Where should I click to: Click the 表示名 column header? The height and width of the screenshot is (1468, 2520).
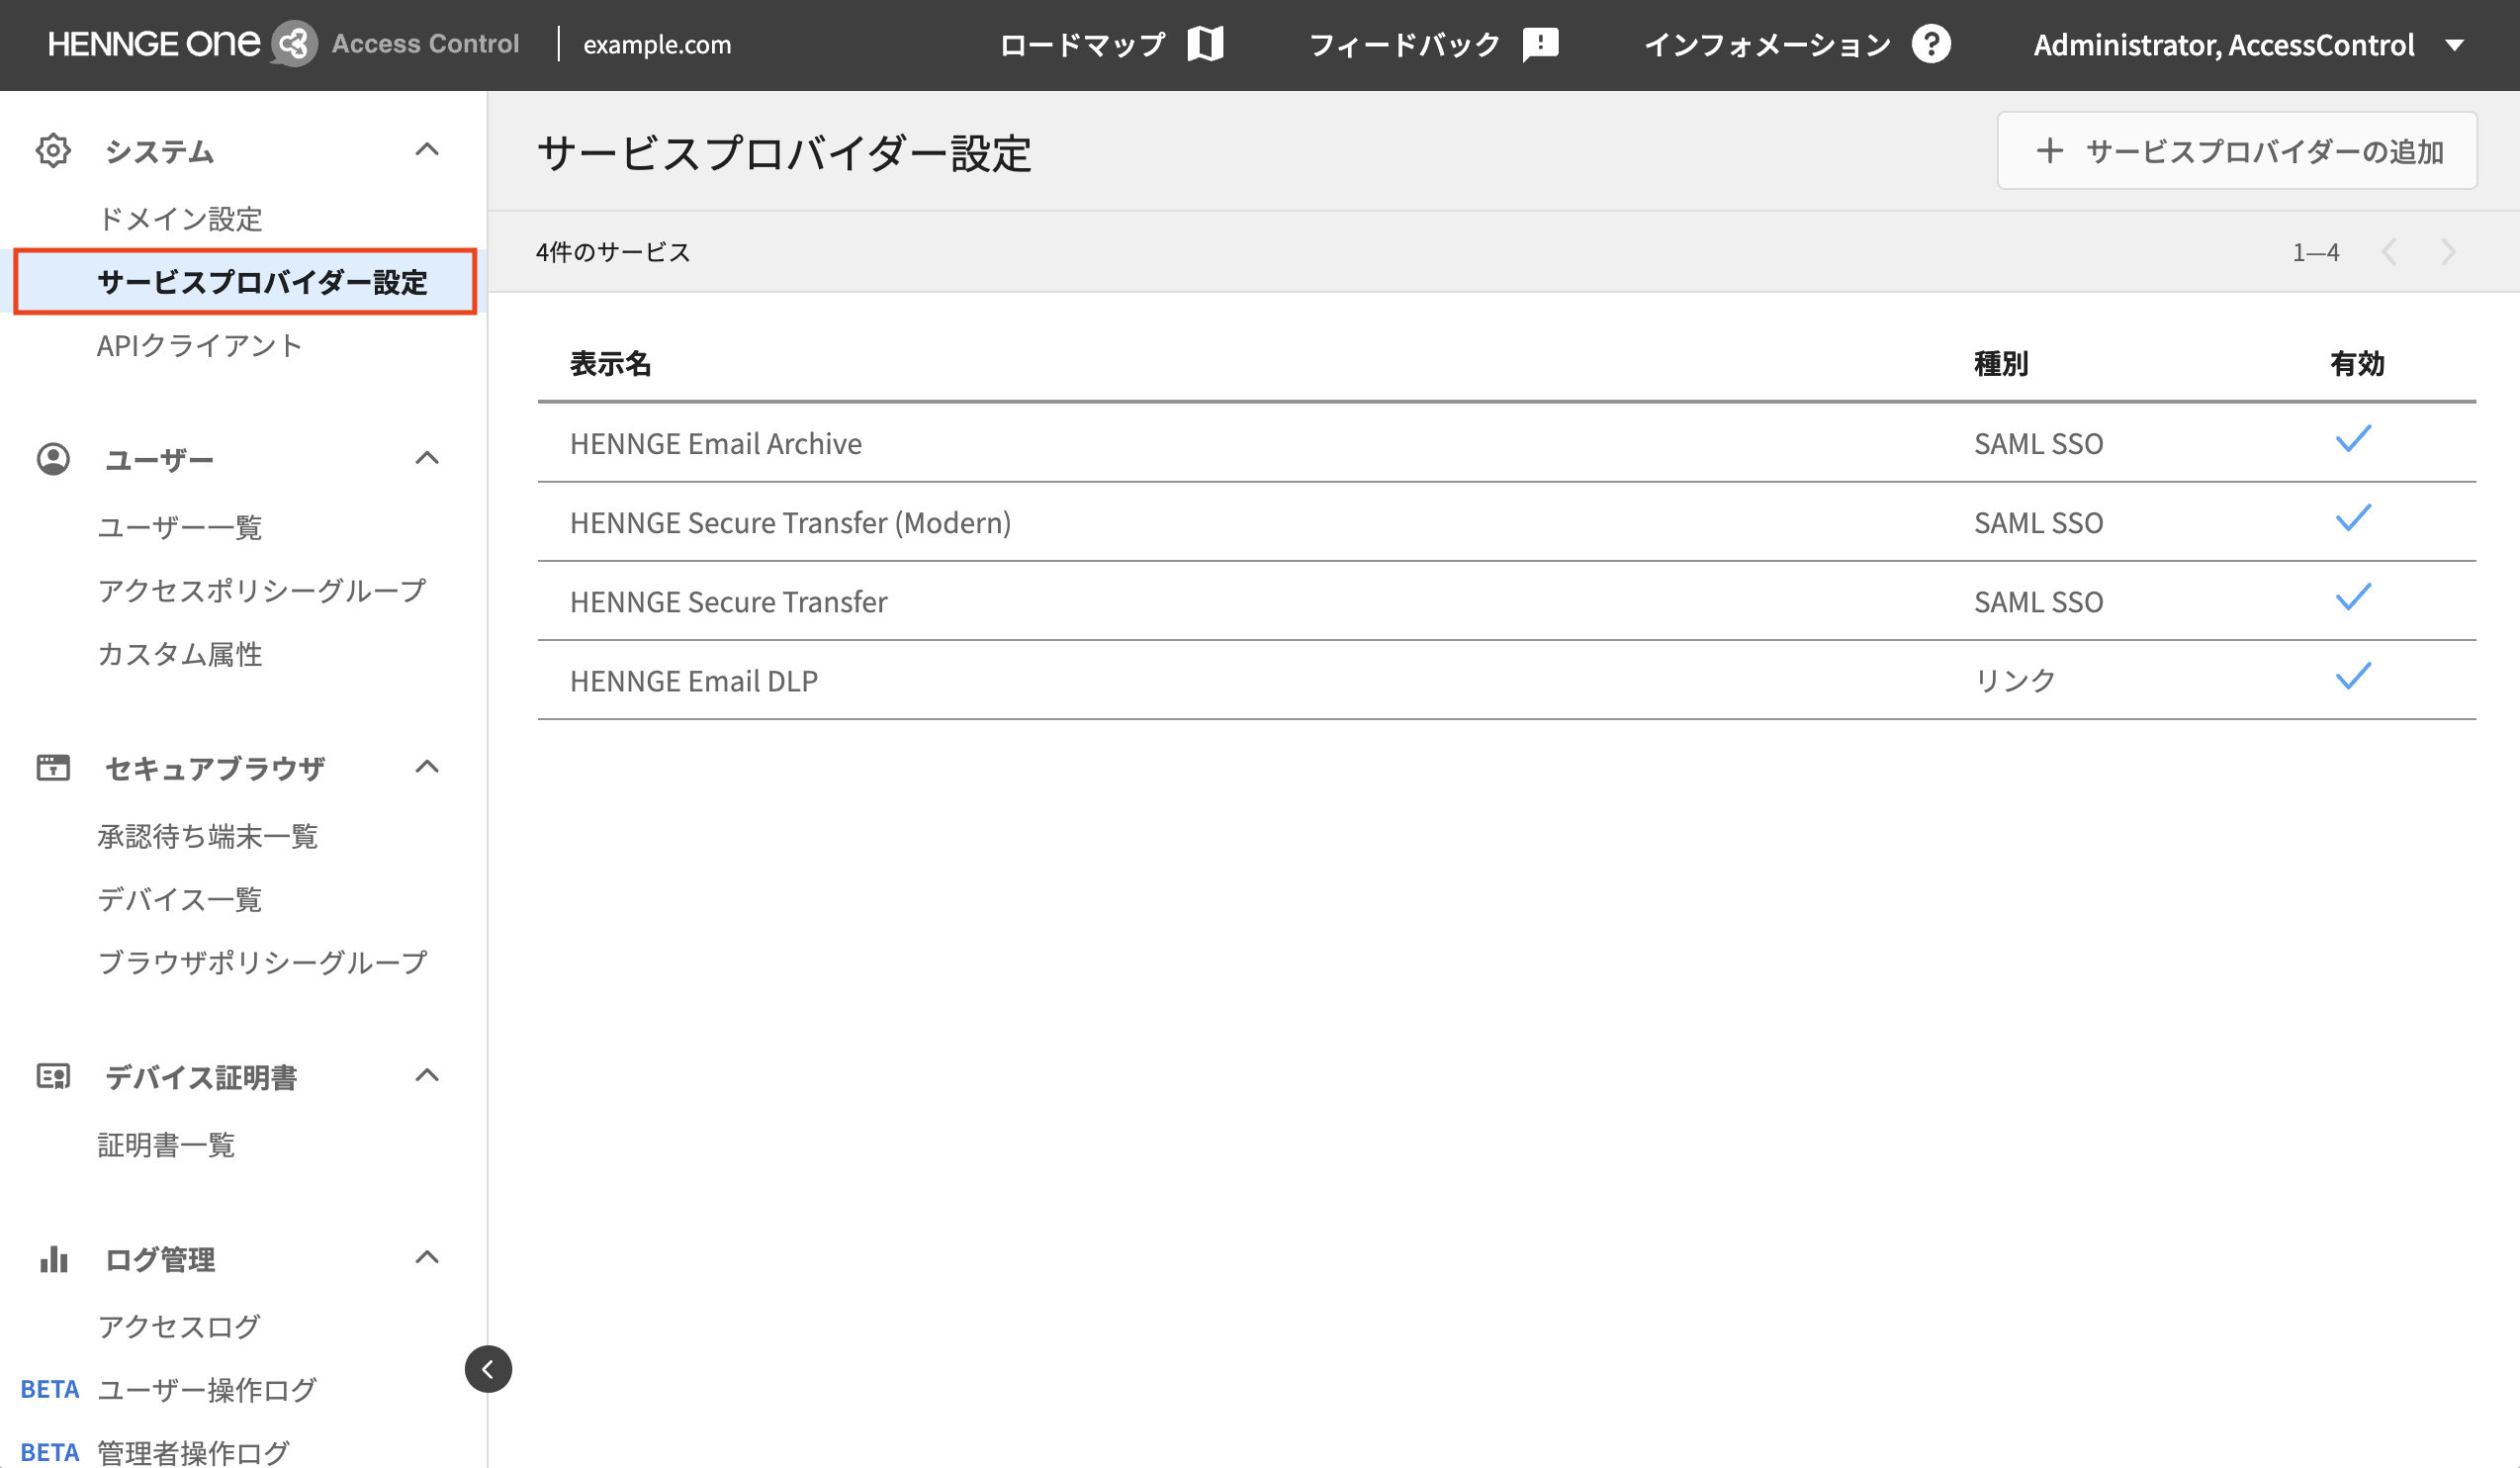click(610, 363)
